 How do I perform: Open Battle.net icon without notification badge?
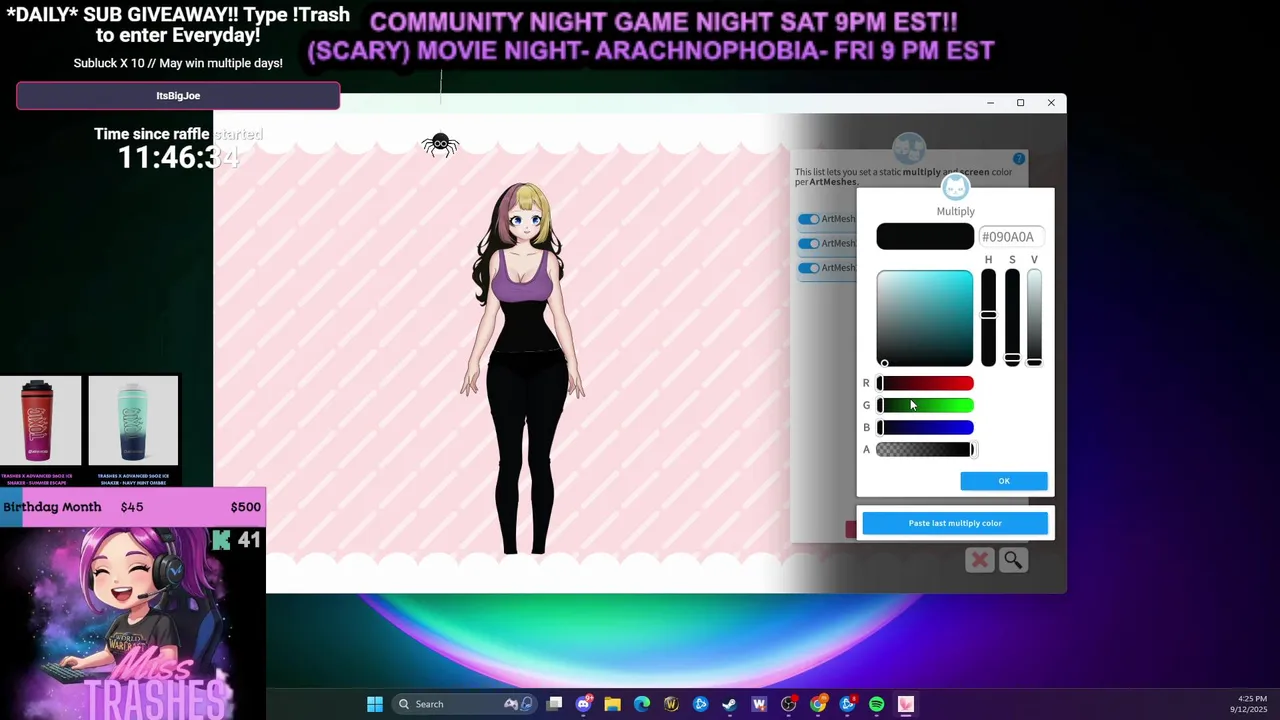(701, 704)
